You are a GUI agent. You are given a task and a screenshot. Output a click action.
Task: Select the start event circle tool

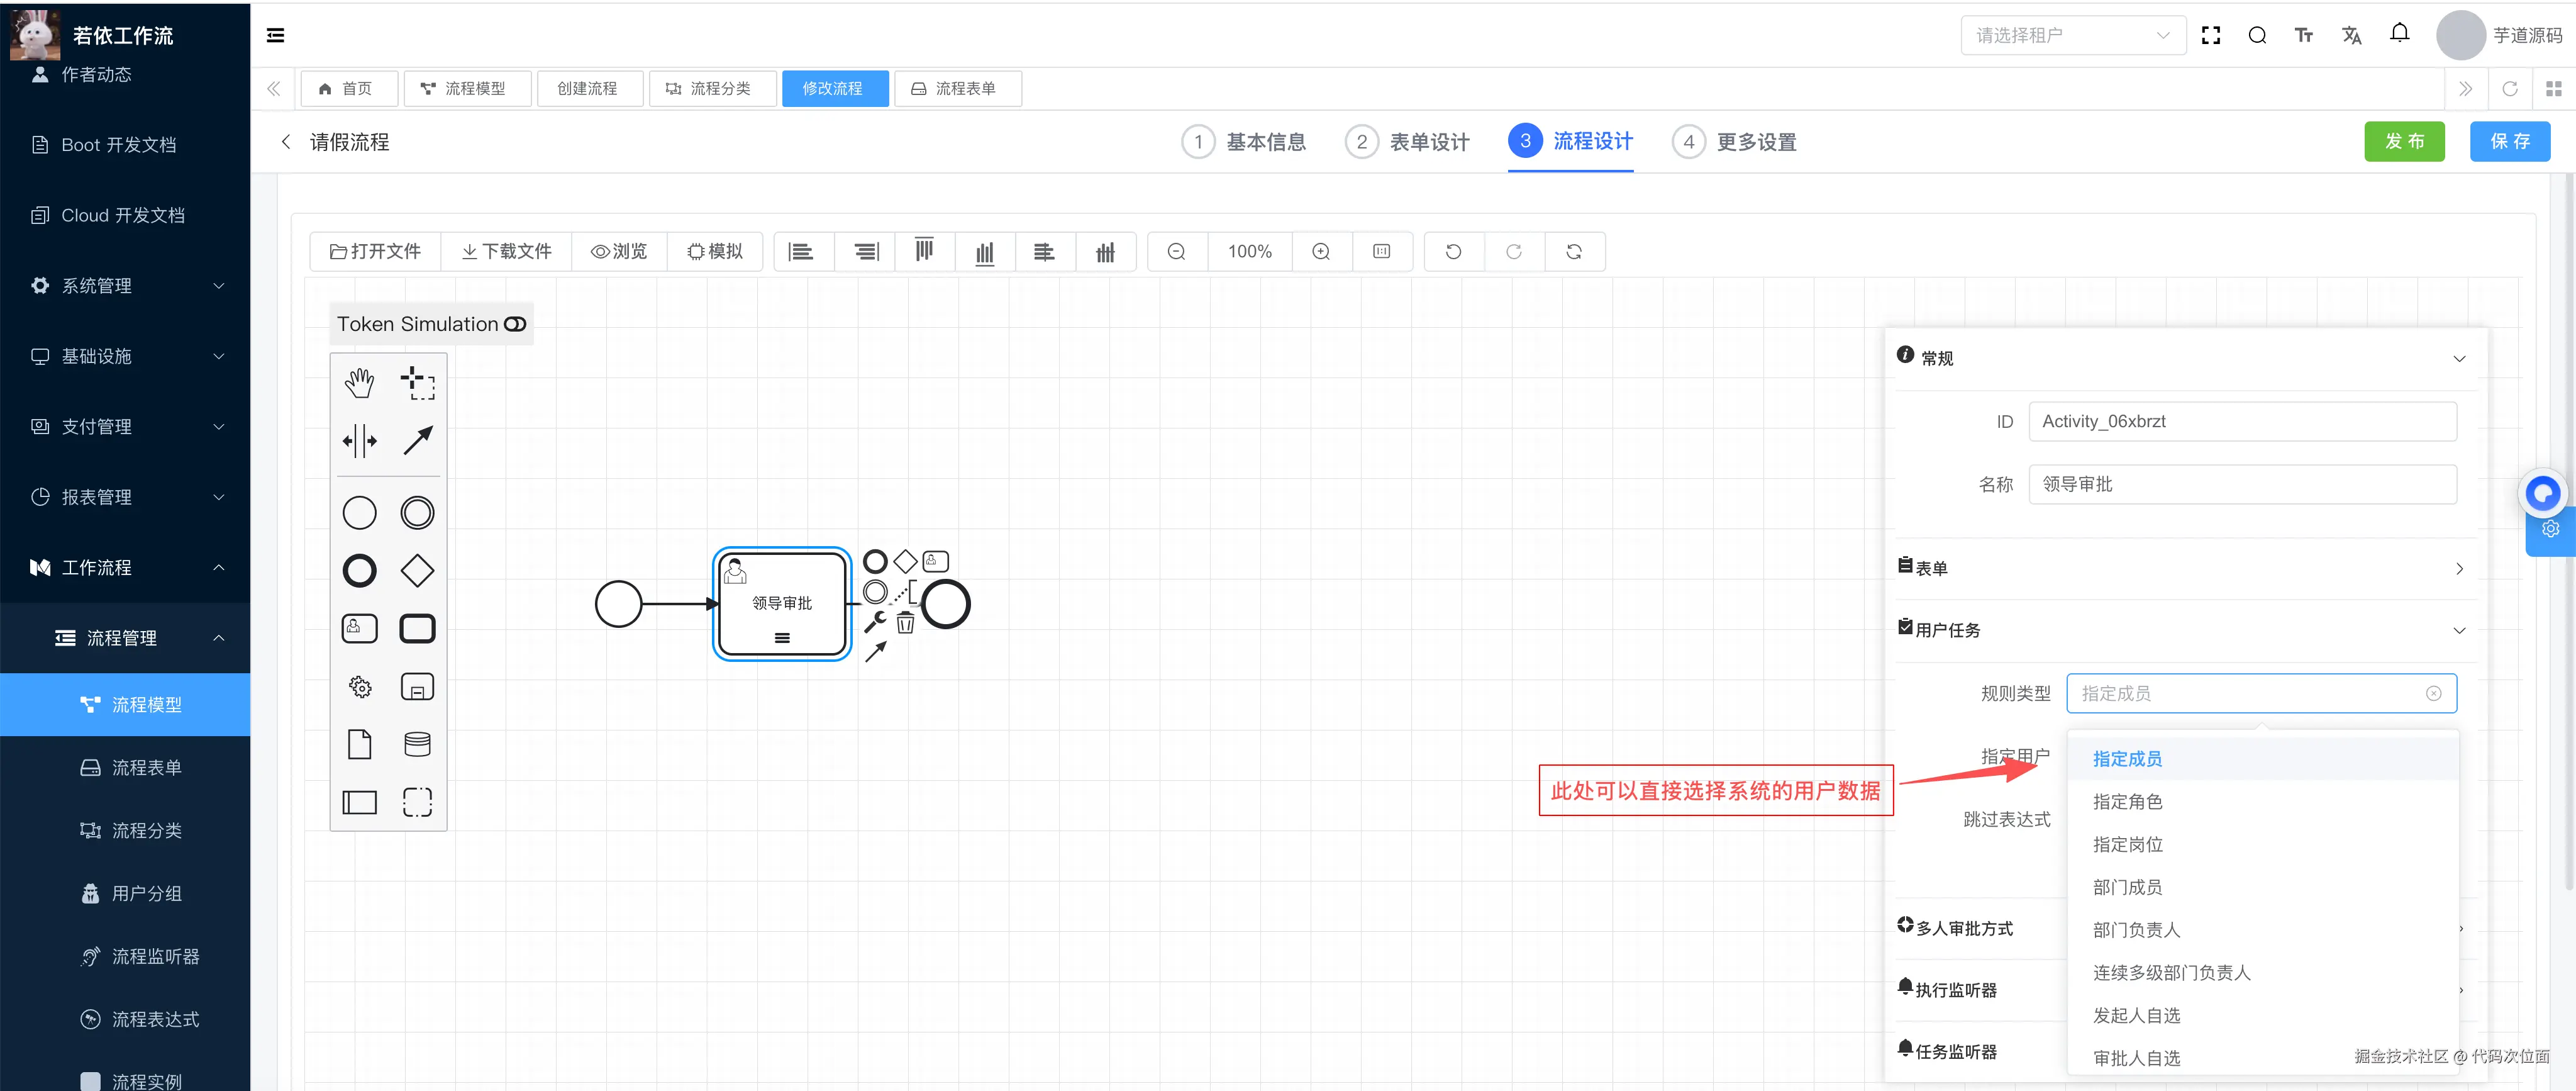(359, 512)
